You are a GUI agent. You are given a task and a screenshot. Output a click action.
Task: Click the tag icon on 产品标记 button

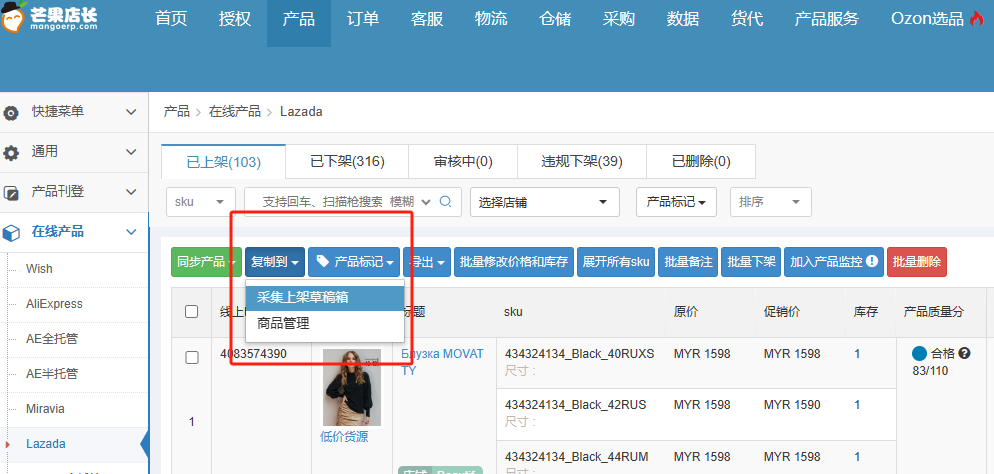tap(323, 262)
